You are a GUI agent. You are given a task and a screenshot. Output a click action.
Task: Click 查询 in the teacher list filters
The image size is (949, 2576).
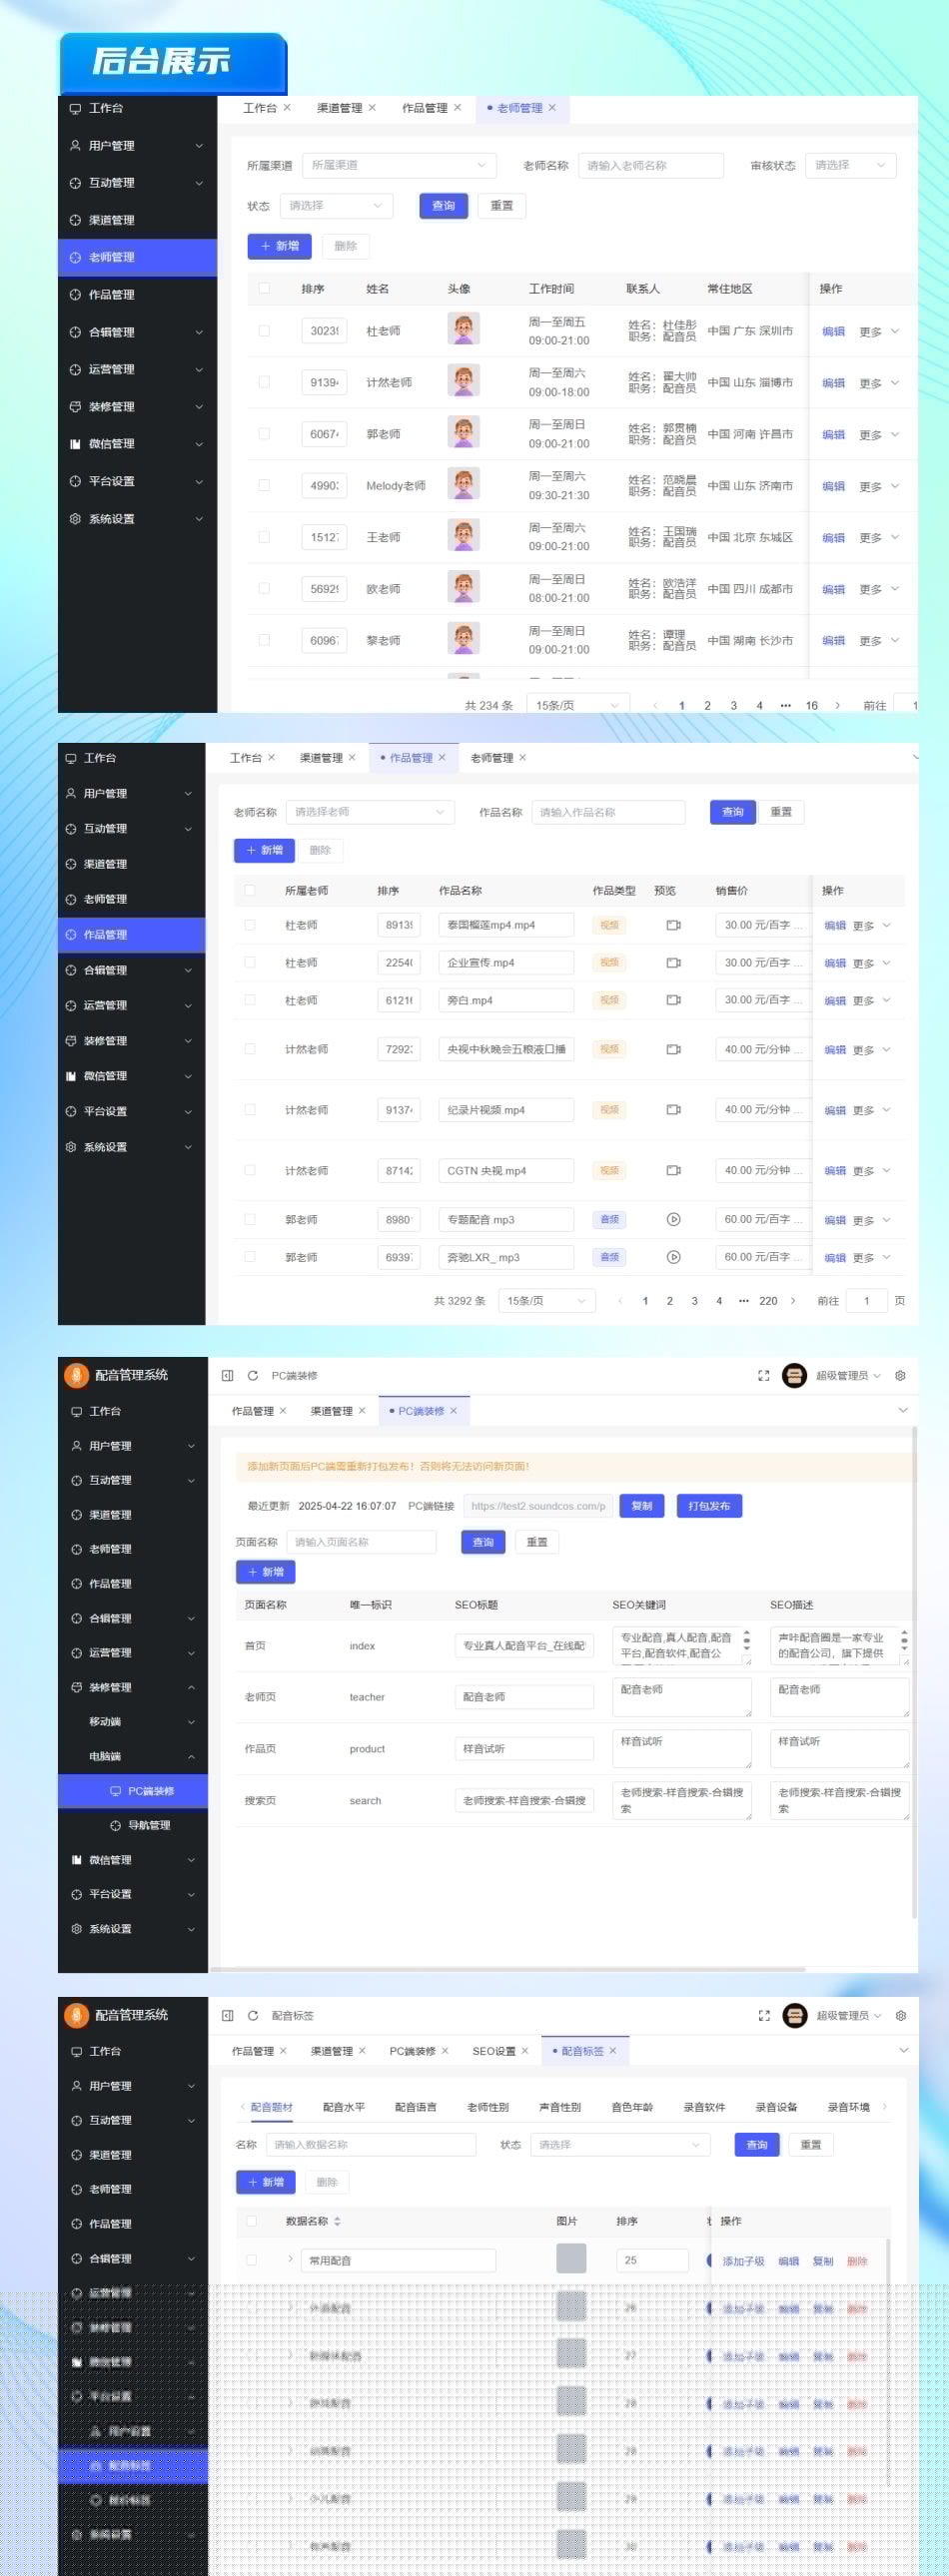pyautogui.click(x=443, y=205)
